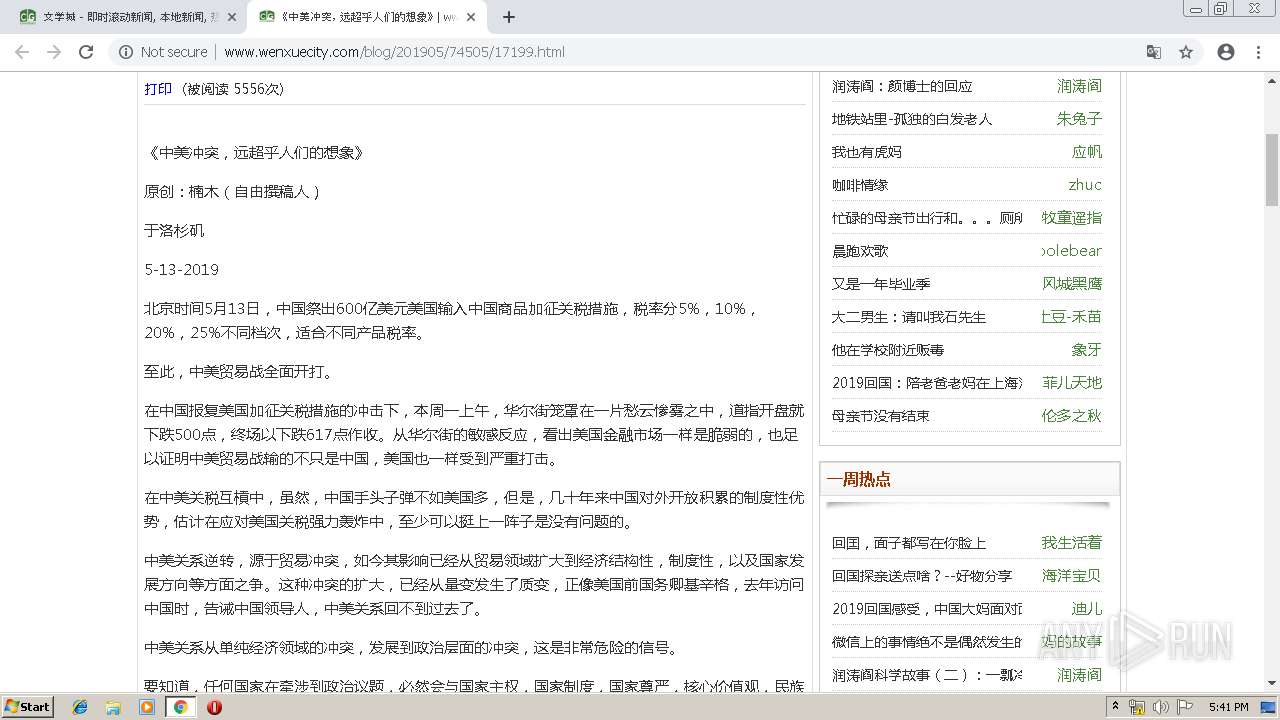Image resolution: width=1280 pixels, height=720 pixels.
Task: Click the red security taskbar icon
Action: [x=214, y=707]
